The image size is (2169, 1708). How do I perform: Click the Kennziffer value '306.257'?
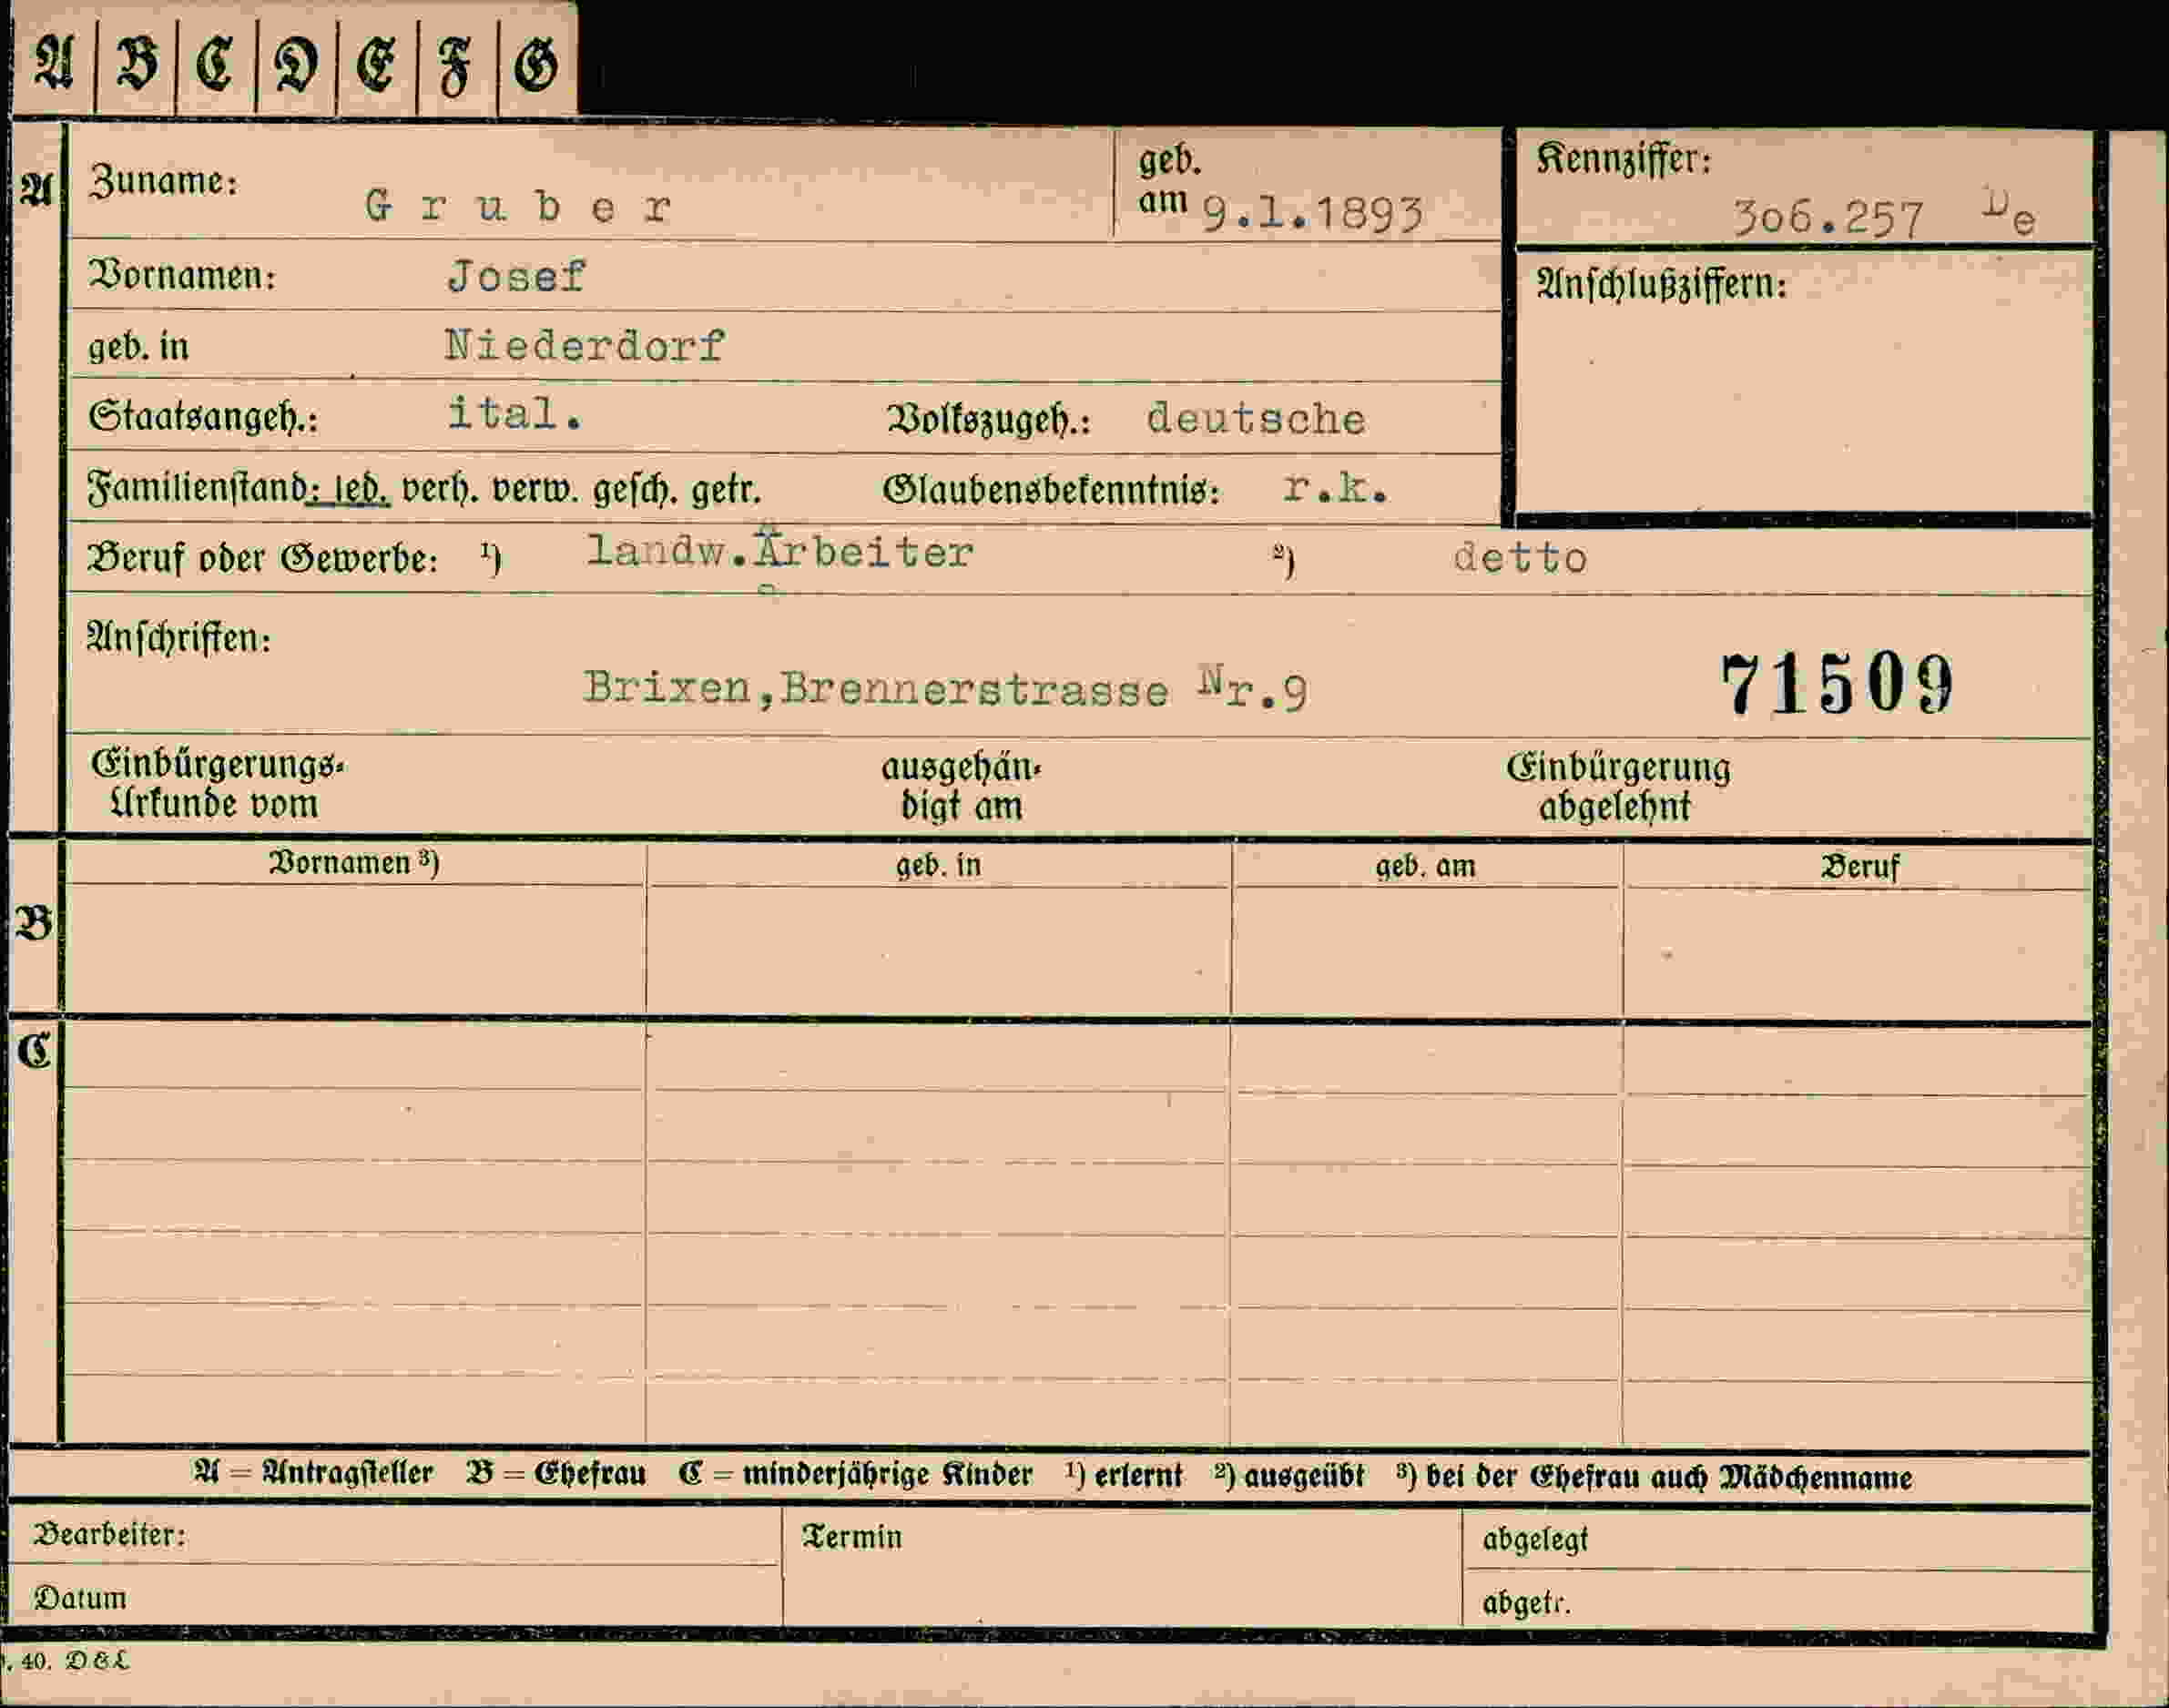pos(1827,218)
